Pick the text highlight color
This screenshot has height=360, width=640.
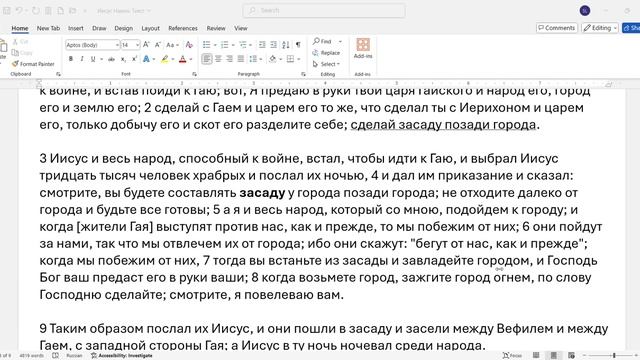click(164, 59)
